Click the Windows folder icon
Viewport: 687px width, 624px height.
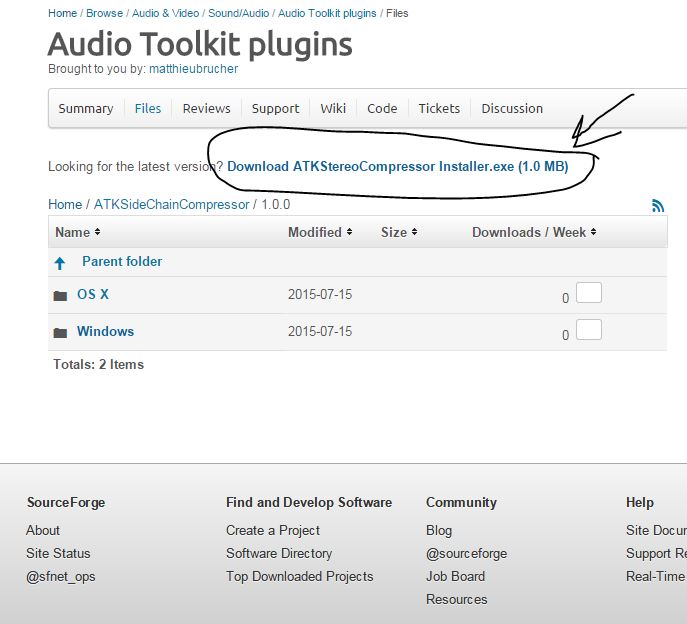60,332
